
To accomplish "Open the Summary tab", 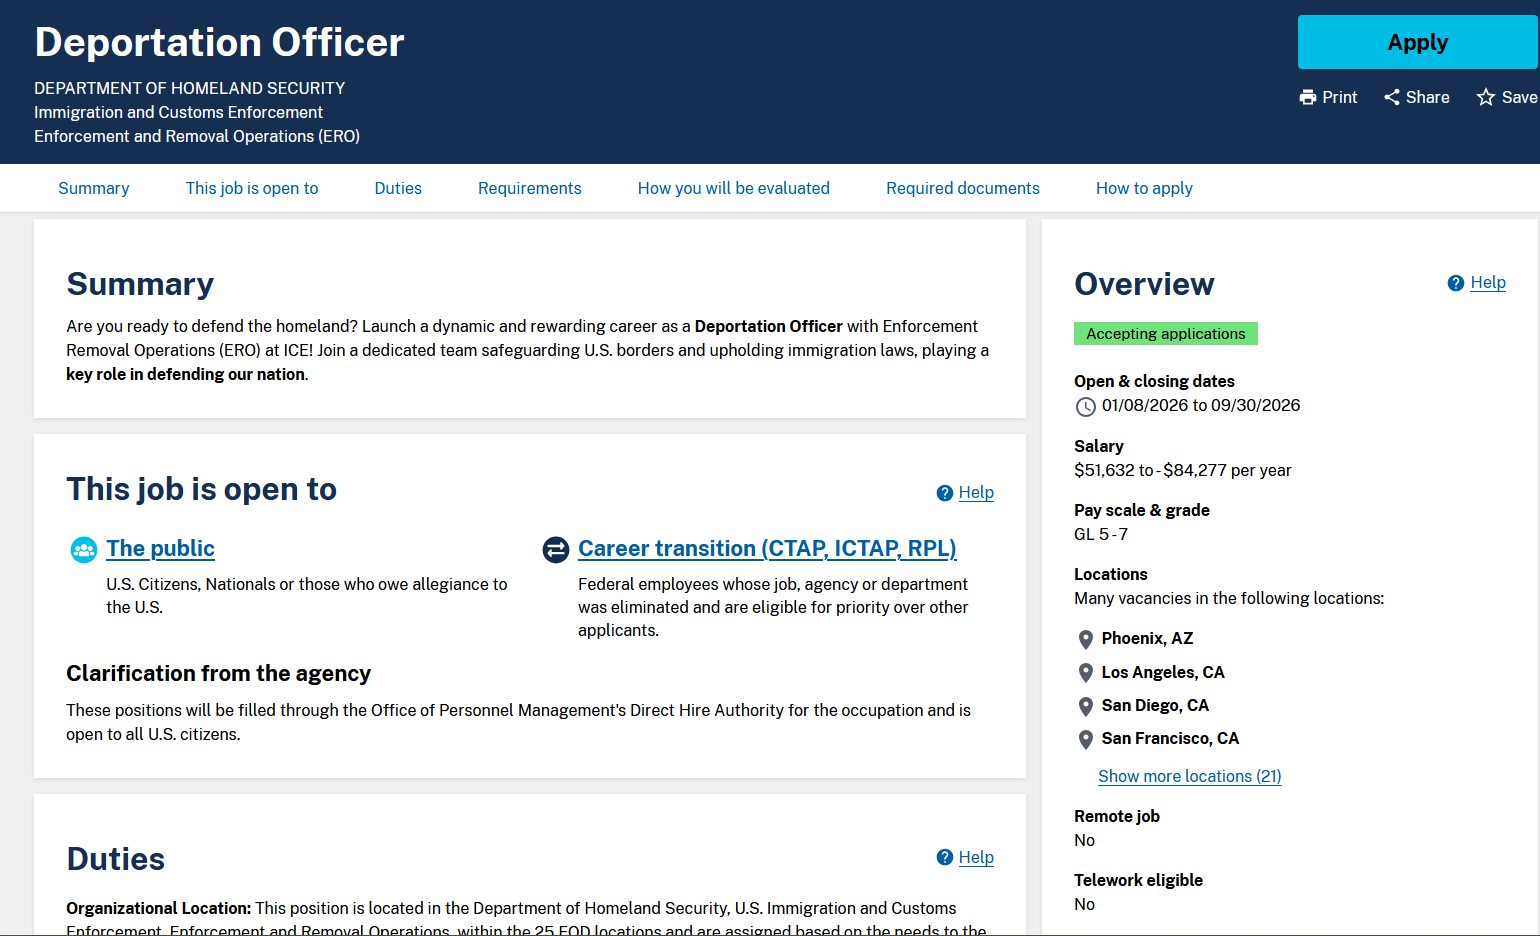I will [94, 188].
